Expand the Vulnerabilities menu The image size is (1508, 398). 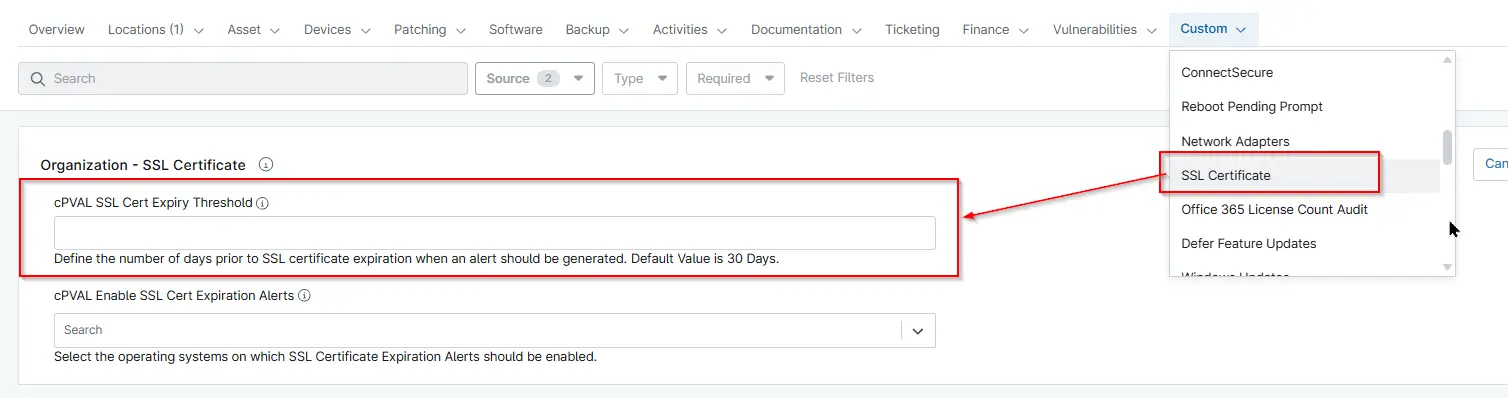coord(1105,29)
